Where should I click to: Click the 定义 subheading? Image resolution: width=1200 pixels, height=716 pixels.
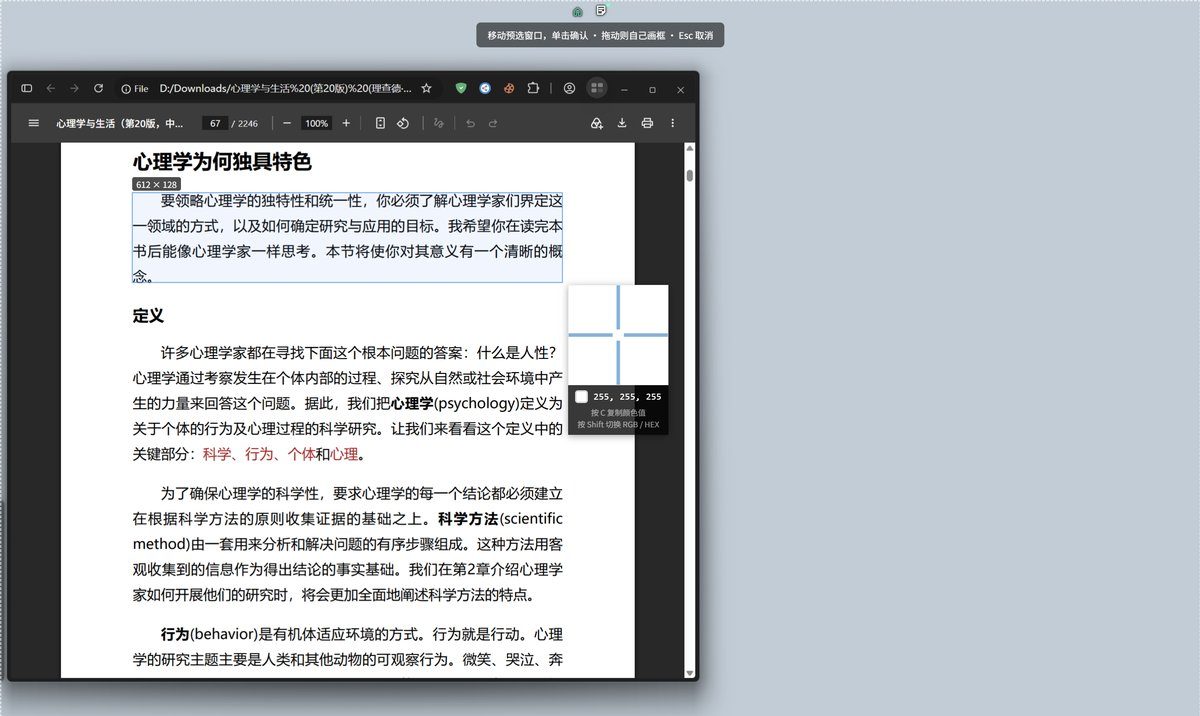(148, 316)
